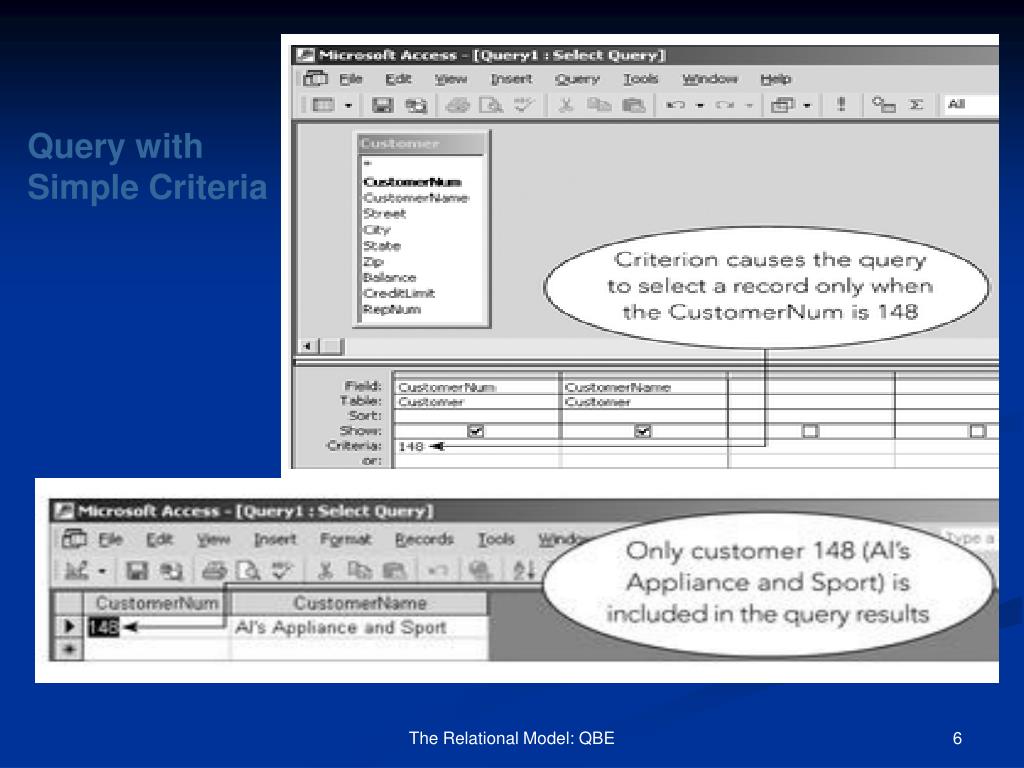Open View dropdown arrow in query design toolbar
Image resolution: width=1024 pixels, height=768 pixels.
click(x=348, y=105)
